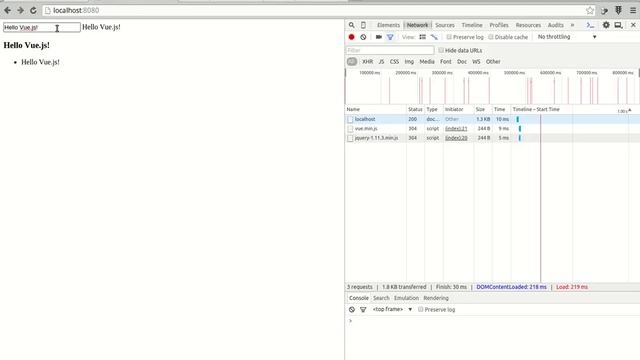Open the Timeline tab

tap(472, 25)
